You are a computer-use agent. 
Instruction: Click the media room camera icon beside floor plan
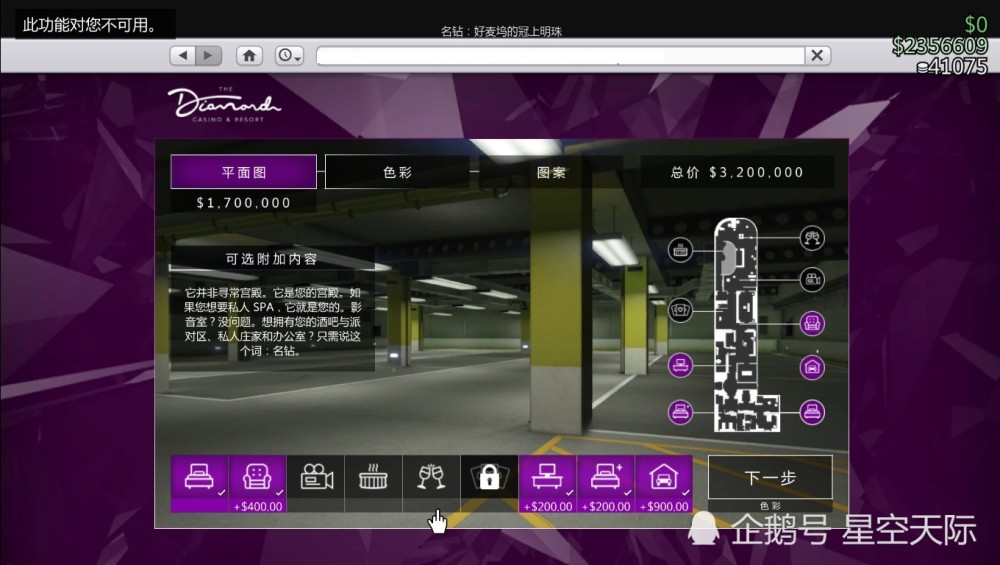(812, 279)
